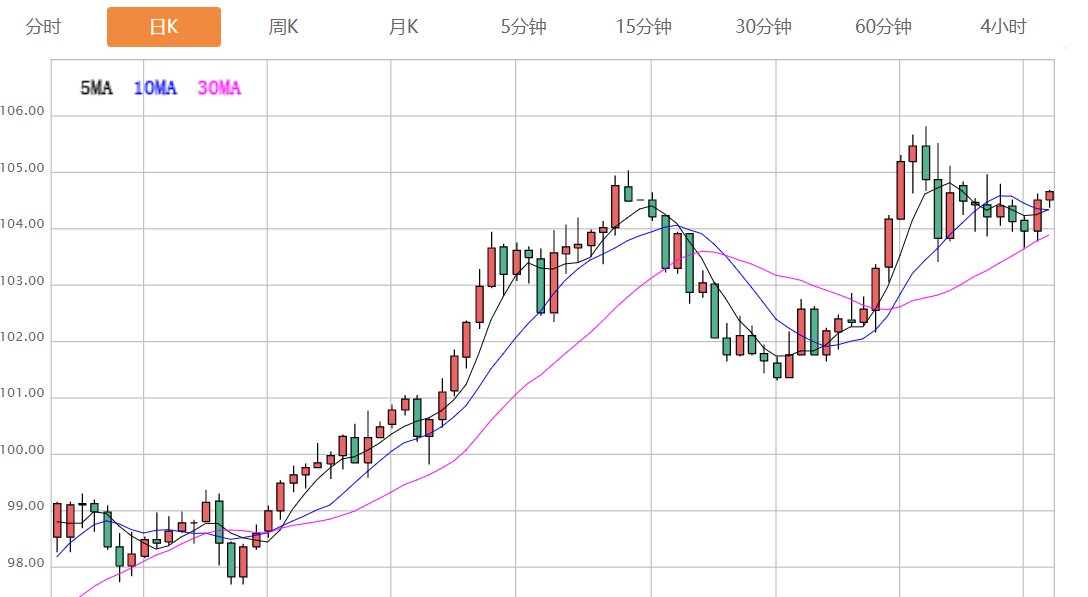This screenshot has height=597, width=1088.
Task: Select the 15分钟 interval tab
Action: pyautogui.click(x=643, y=27)
